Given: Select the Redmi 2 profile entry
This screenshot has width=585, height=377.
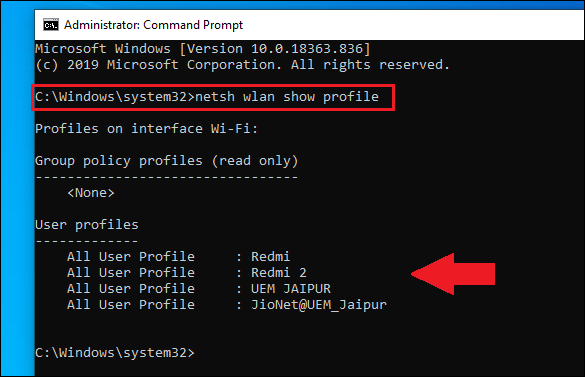Looking at the screenshot, I should pos(279,272).
